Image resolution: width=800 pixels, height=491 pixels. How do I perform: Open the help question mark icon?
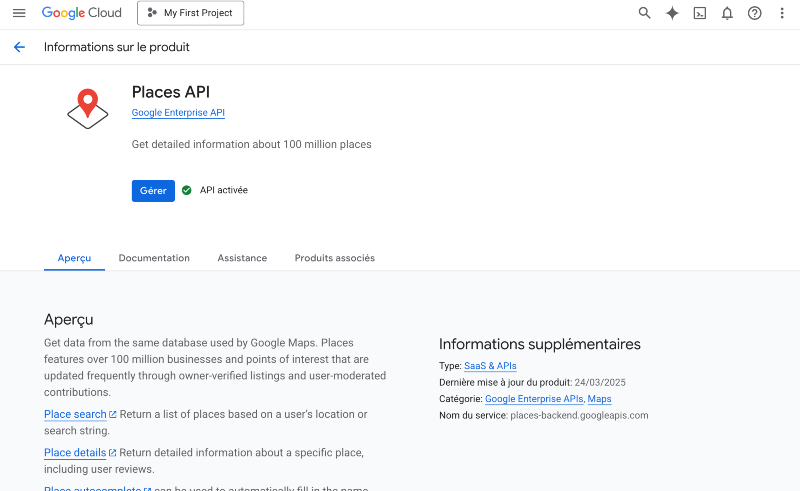click(755, 13)
